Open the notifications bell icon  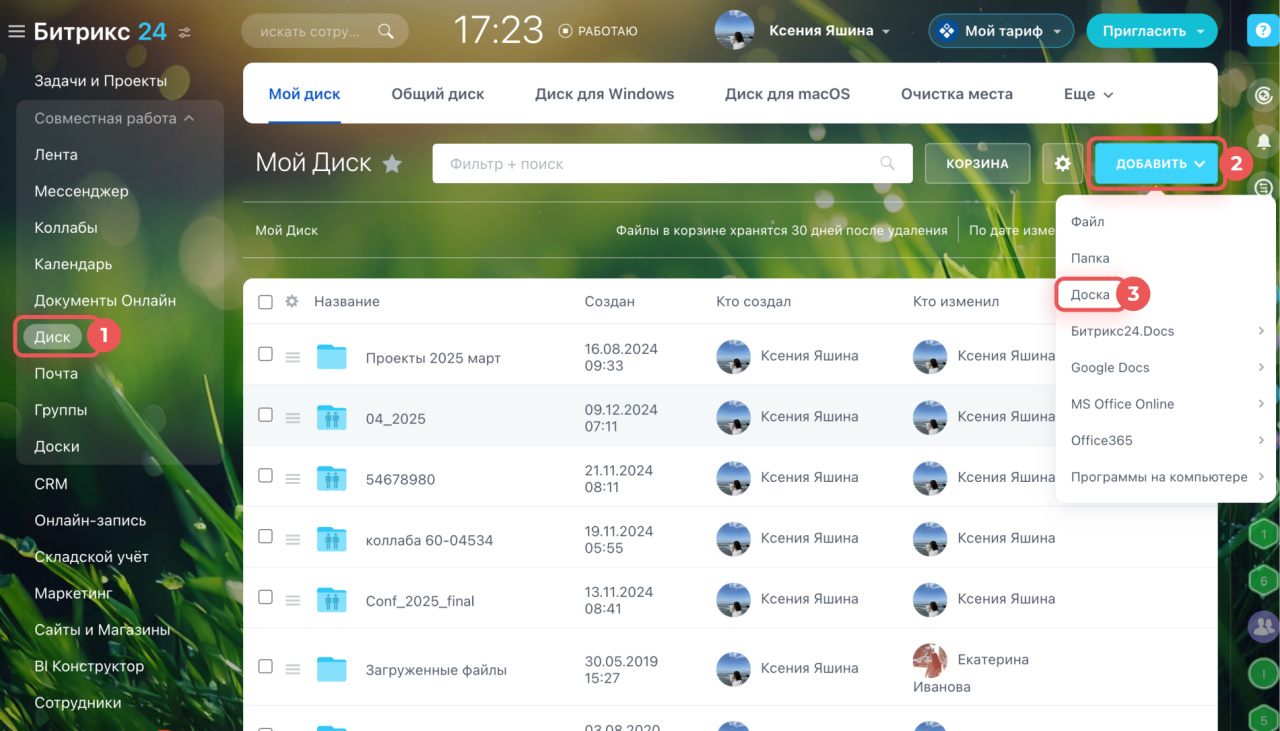1264,141
